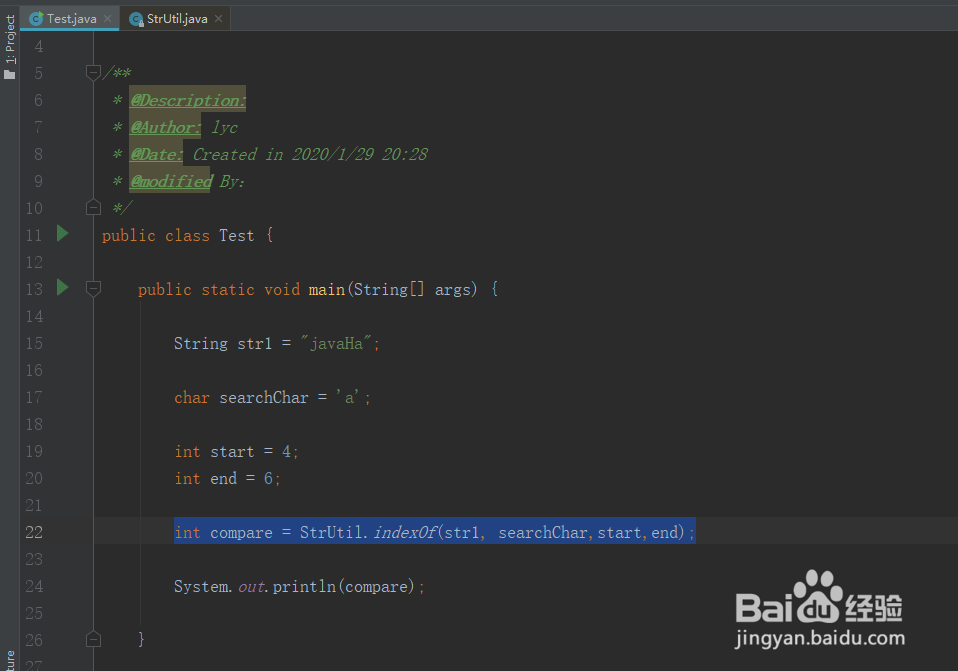
Task: Click the indexOf method call
Action: [405, 532]
